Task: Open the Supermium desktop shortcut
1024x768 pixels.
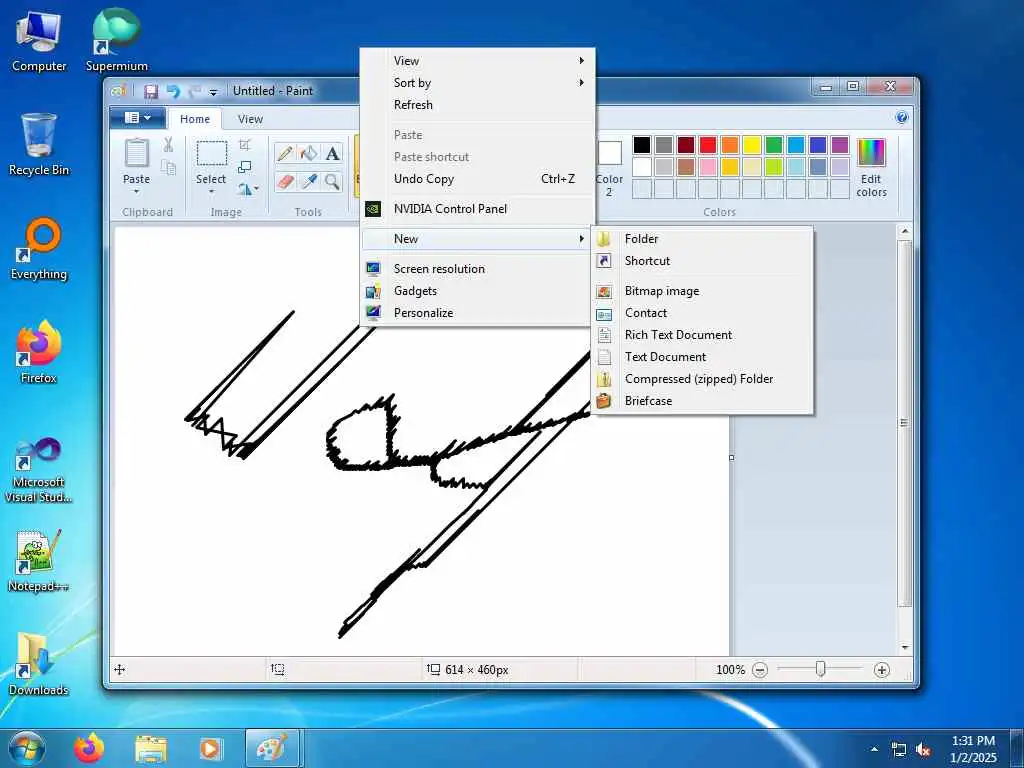Action: pos(117,40)
